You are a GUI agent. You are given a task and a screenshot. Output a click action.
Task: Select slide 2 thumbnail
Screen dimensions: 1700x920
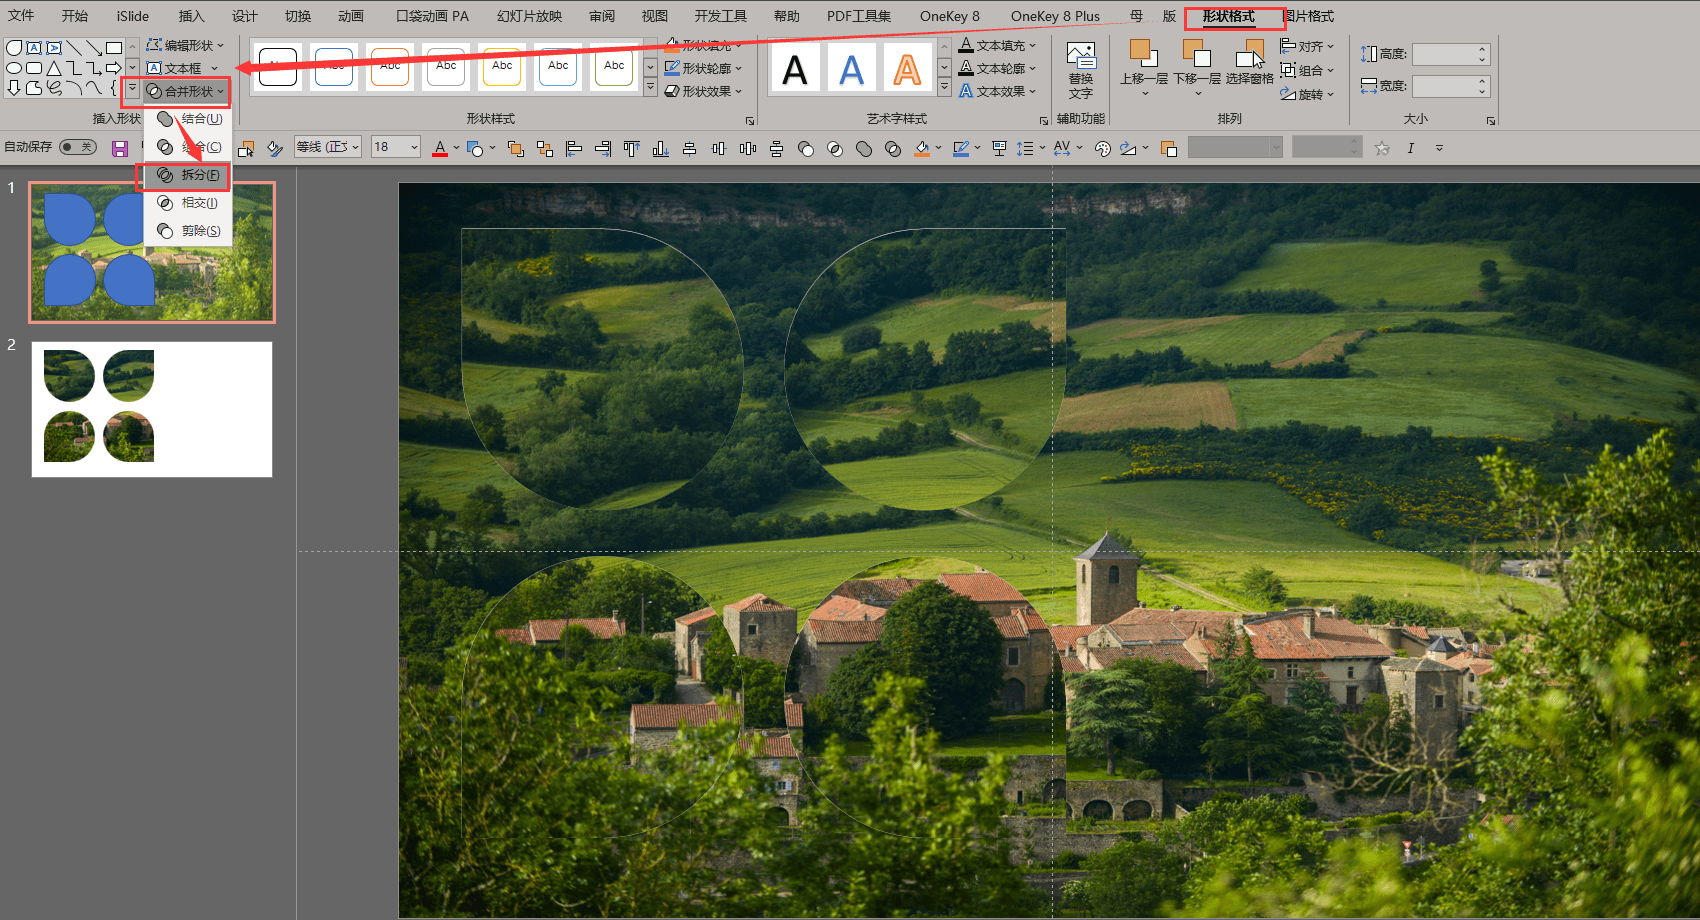(152, 409)
